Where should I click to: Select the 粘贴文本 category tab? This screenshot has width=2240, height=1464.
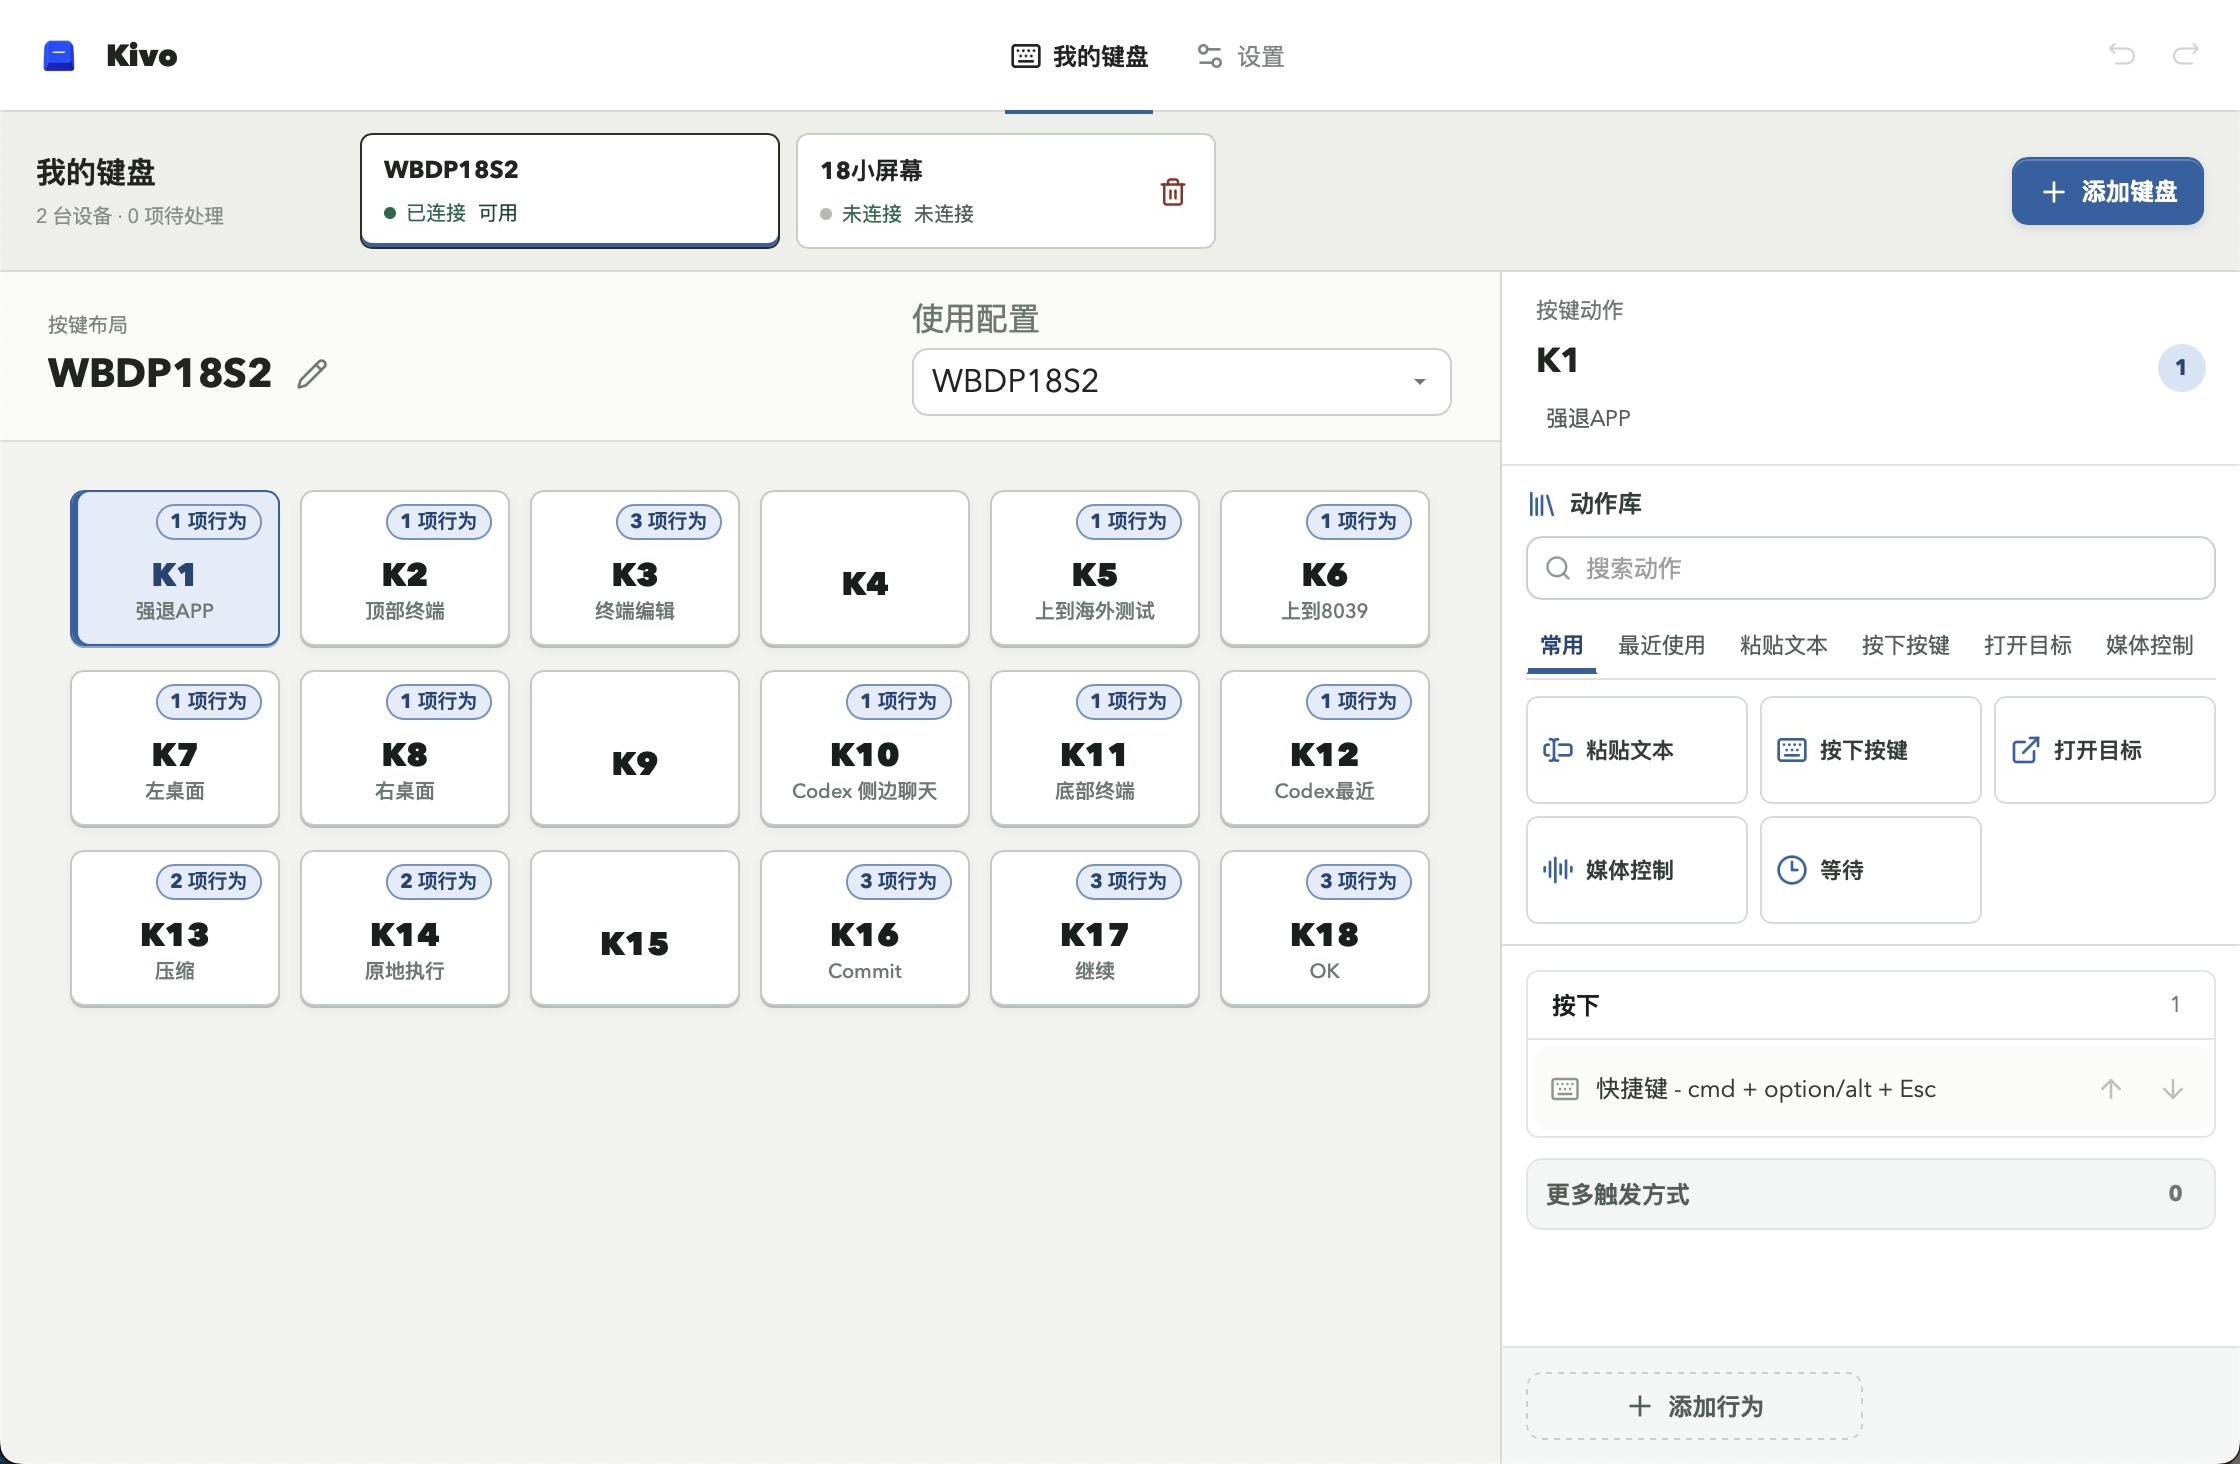(1783, 645)
